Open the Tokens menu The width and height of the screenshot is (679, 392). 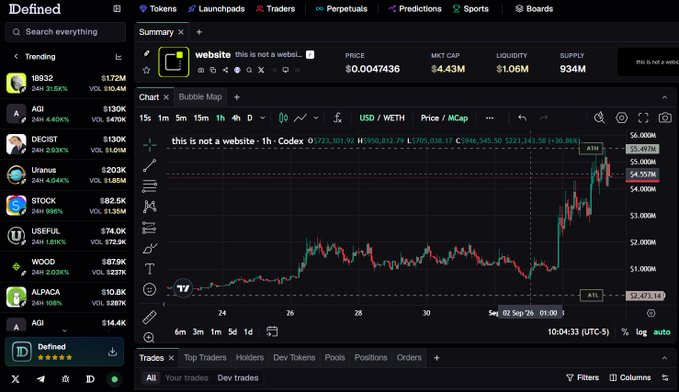(158, 9)
